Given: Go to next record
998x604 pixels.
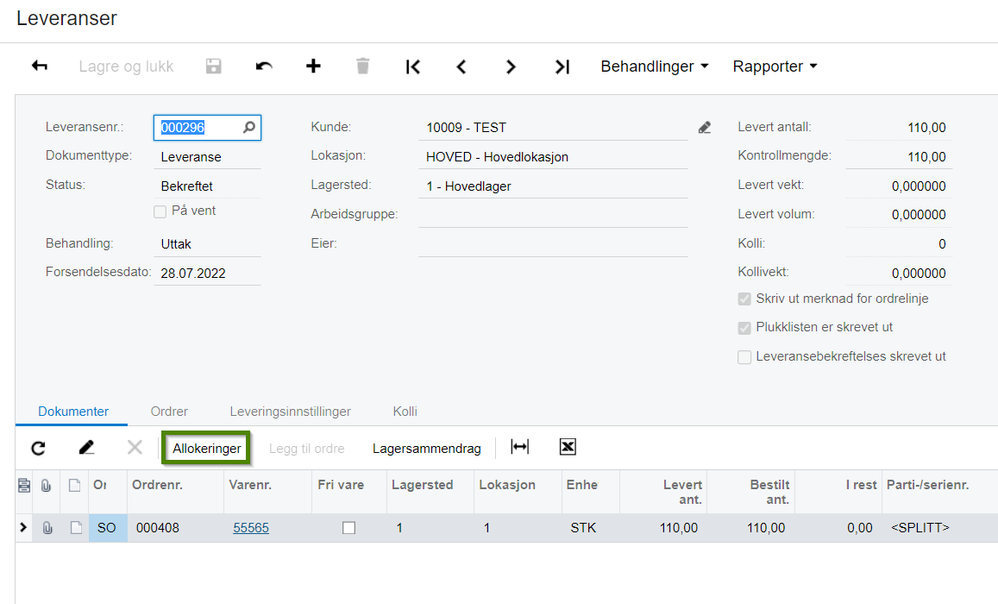Looking at the screenshot, I should [510, 66].
